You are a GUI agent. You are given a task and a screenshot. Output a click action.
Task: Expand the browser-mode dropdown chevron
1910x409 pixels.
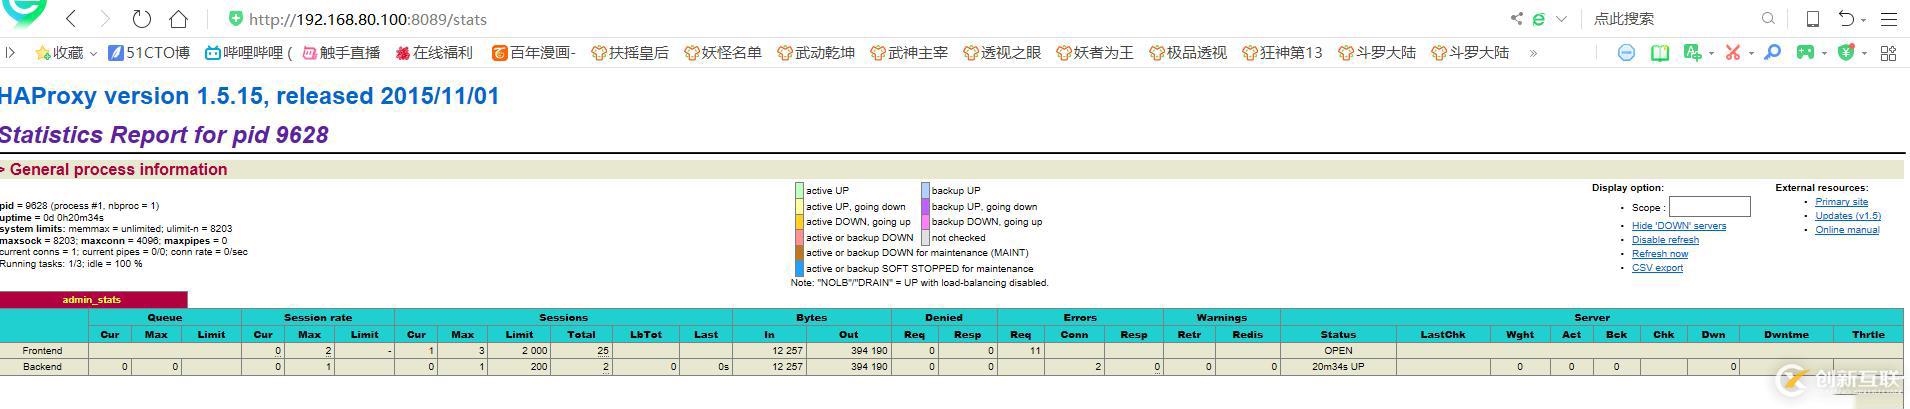coord(1561,18)
